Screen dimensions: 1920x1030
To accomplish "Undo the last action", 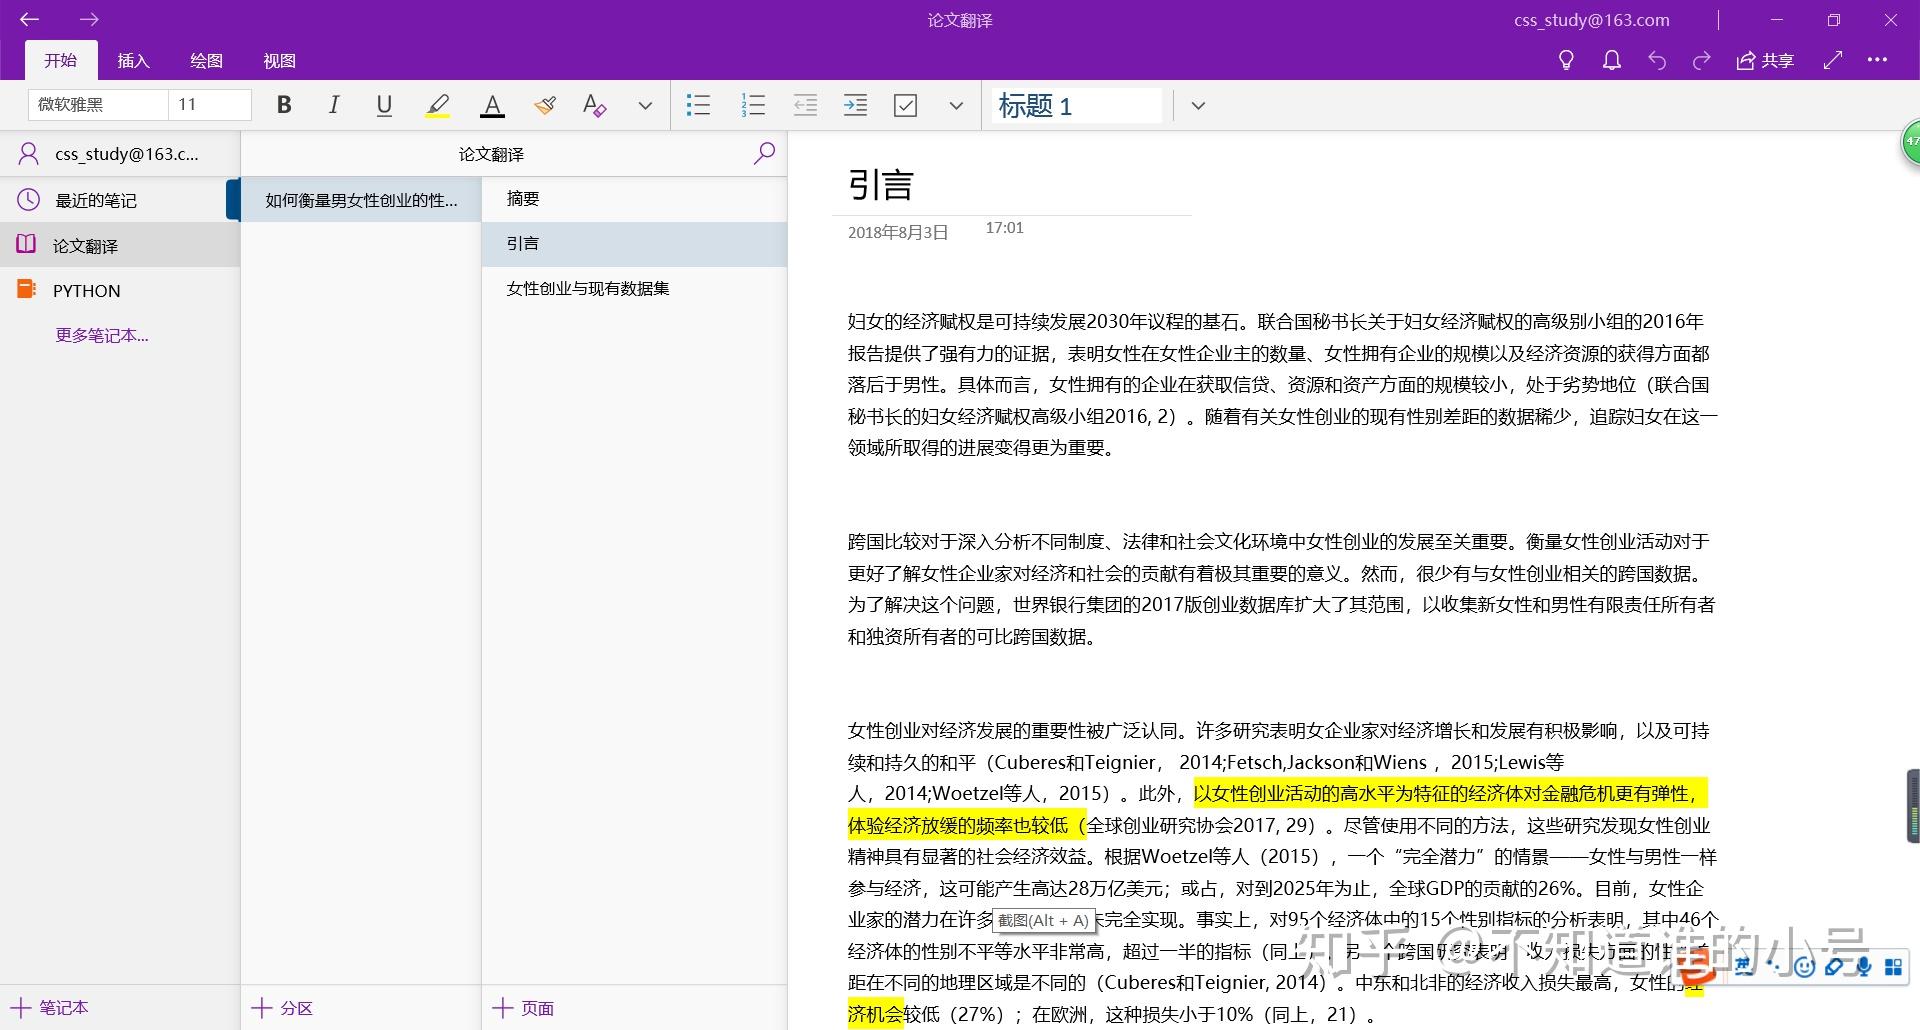I will [x=1657, y=60].
